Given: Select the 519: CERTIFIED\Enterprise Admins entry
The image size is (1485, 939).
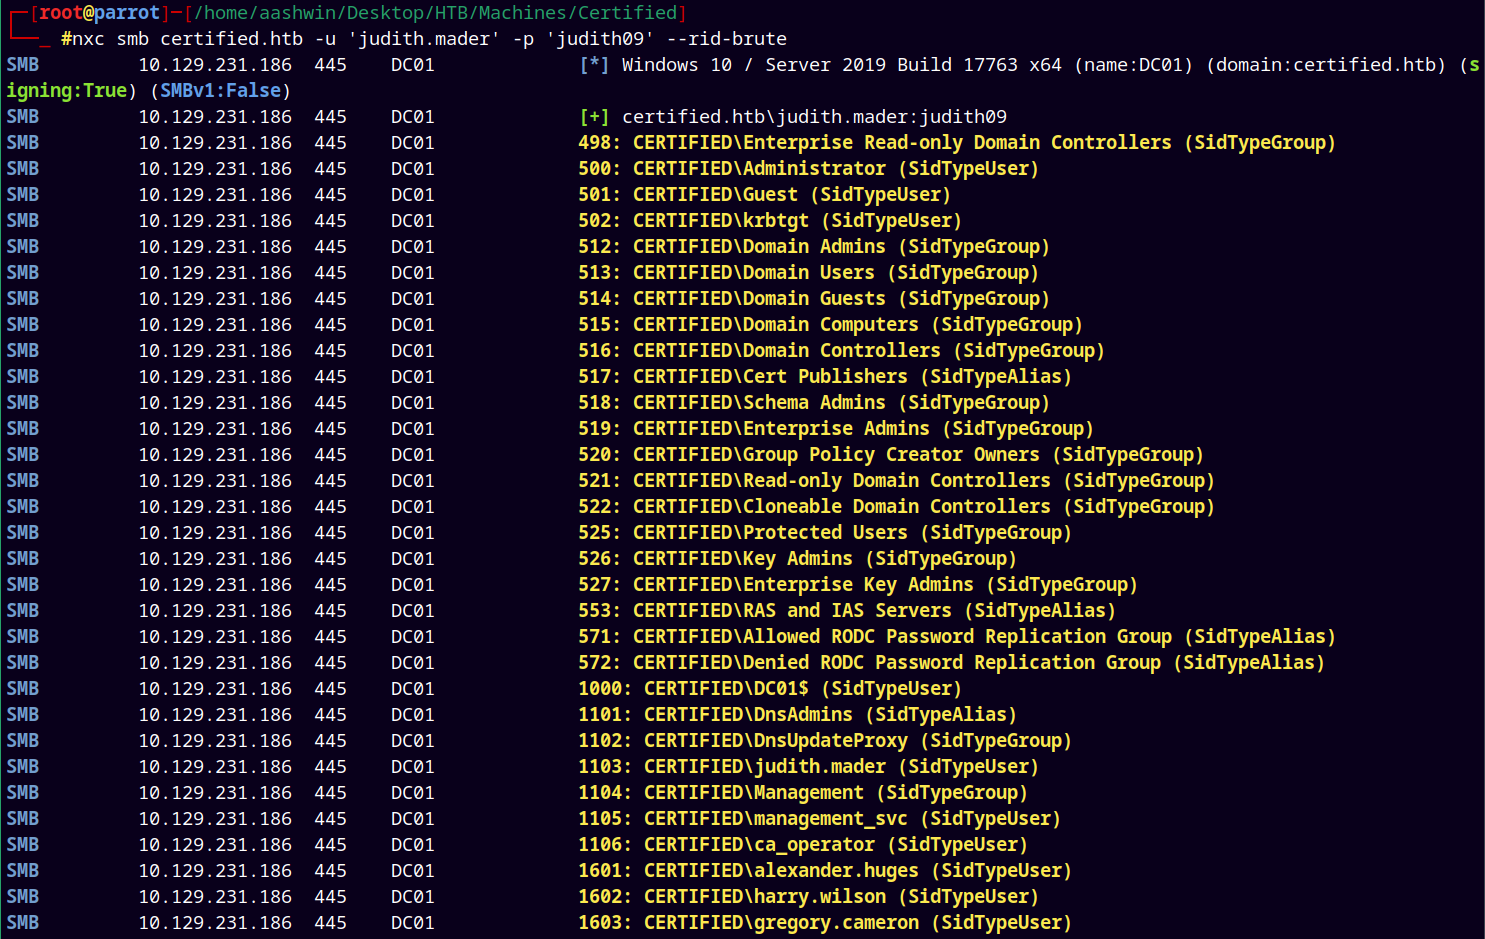Looking at the screenshot, I should [x=836, y=429].
